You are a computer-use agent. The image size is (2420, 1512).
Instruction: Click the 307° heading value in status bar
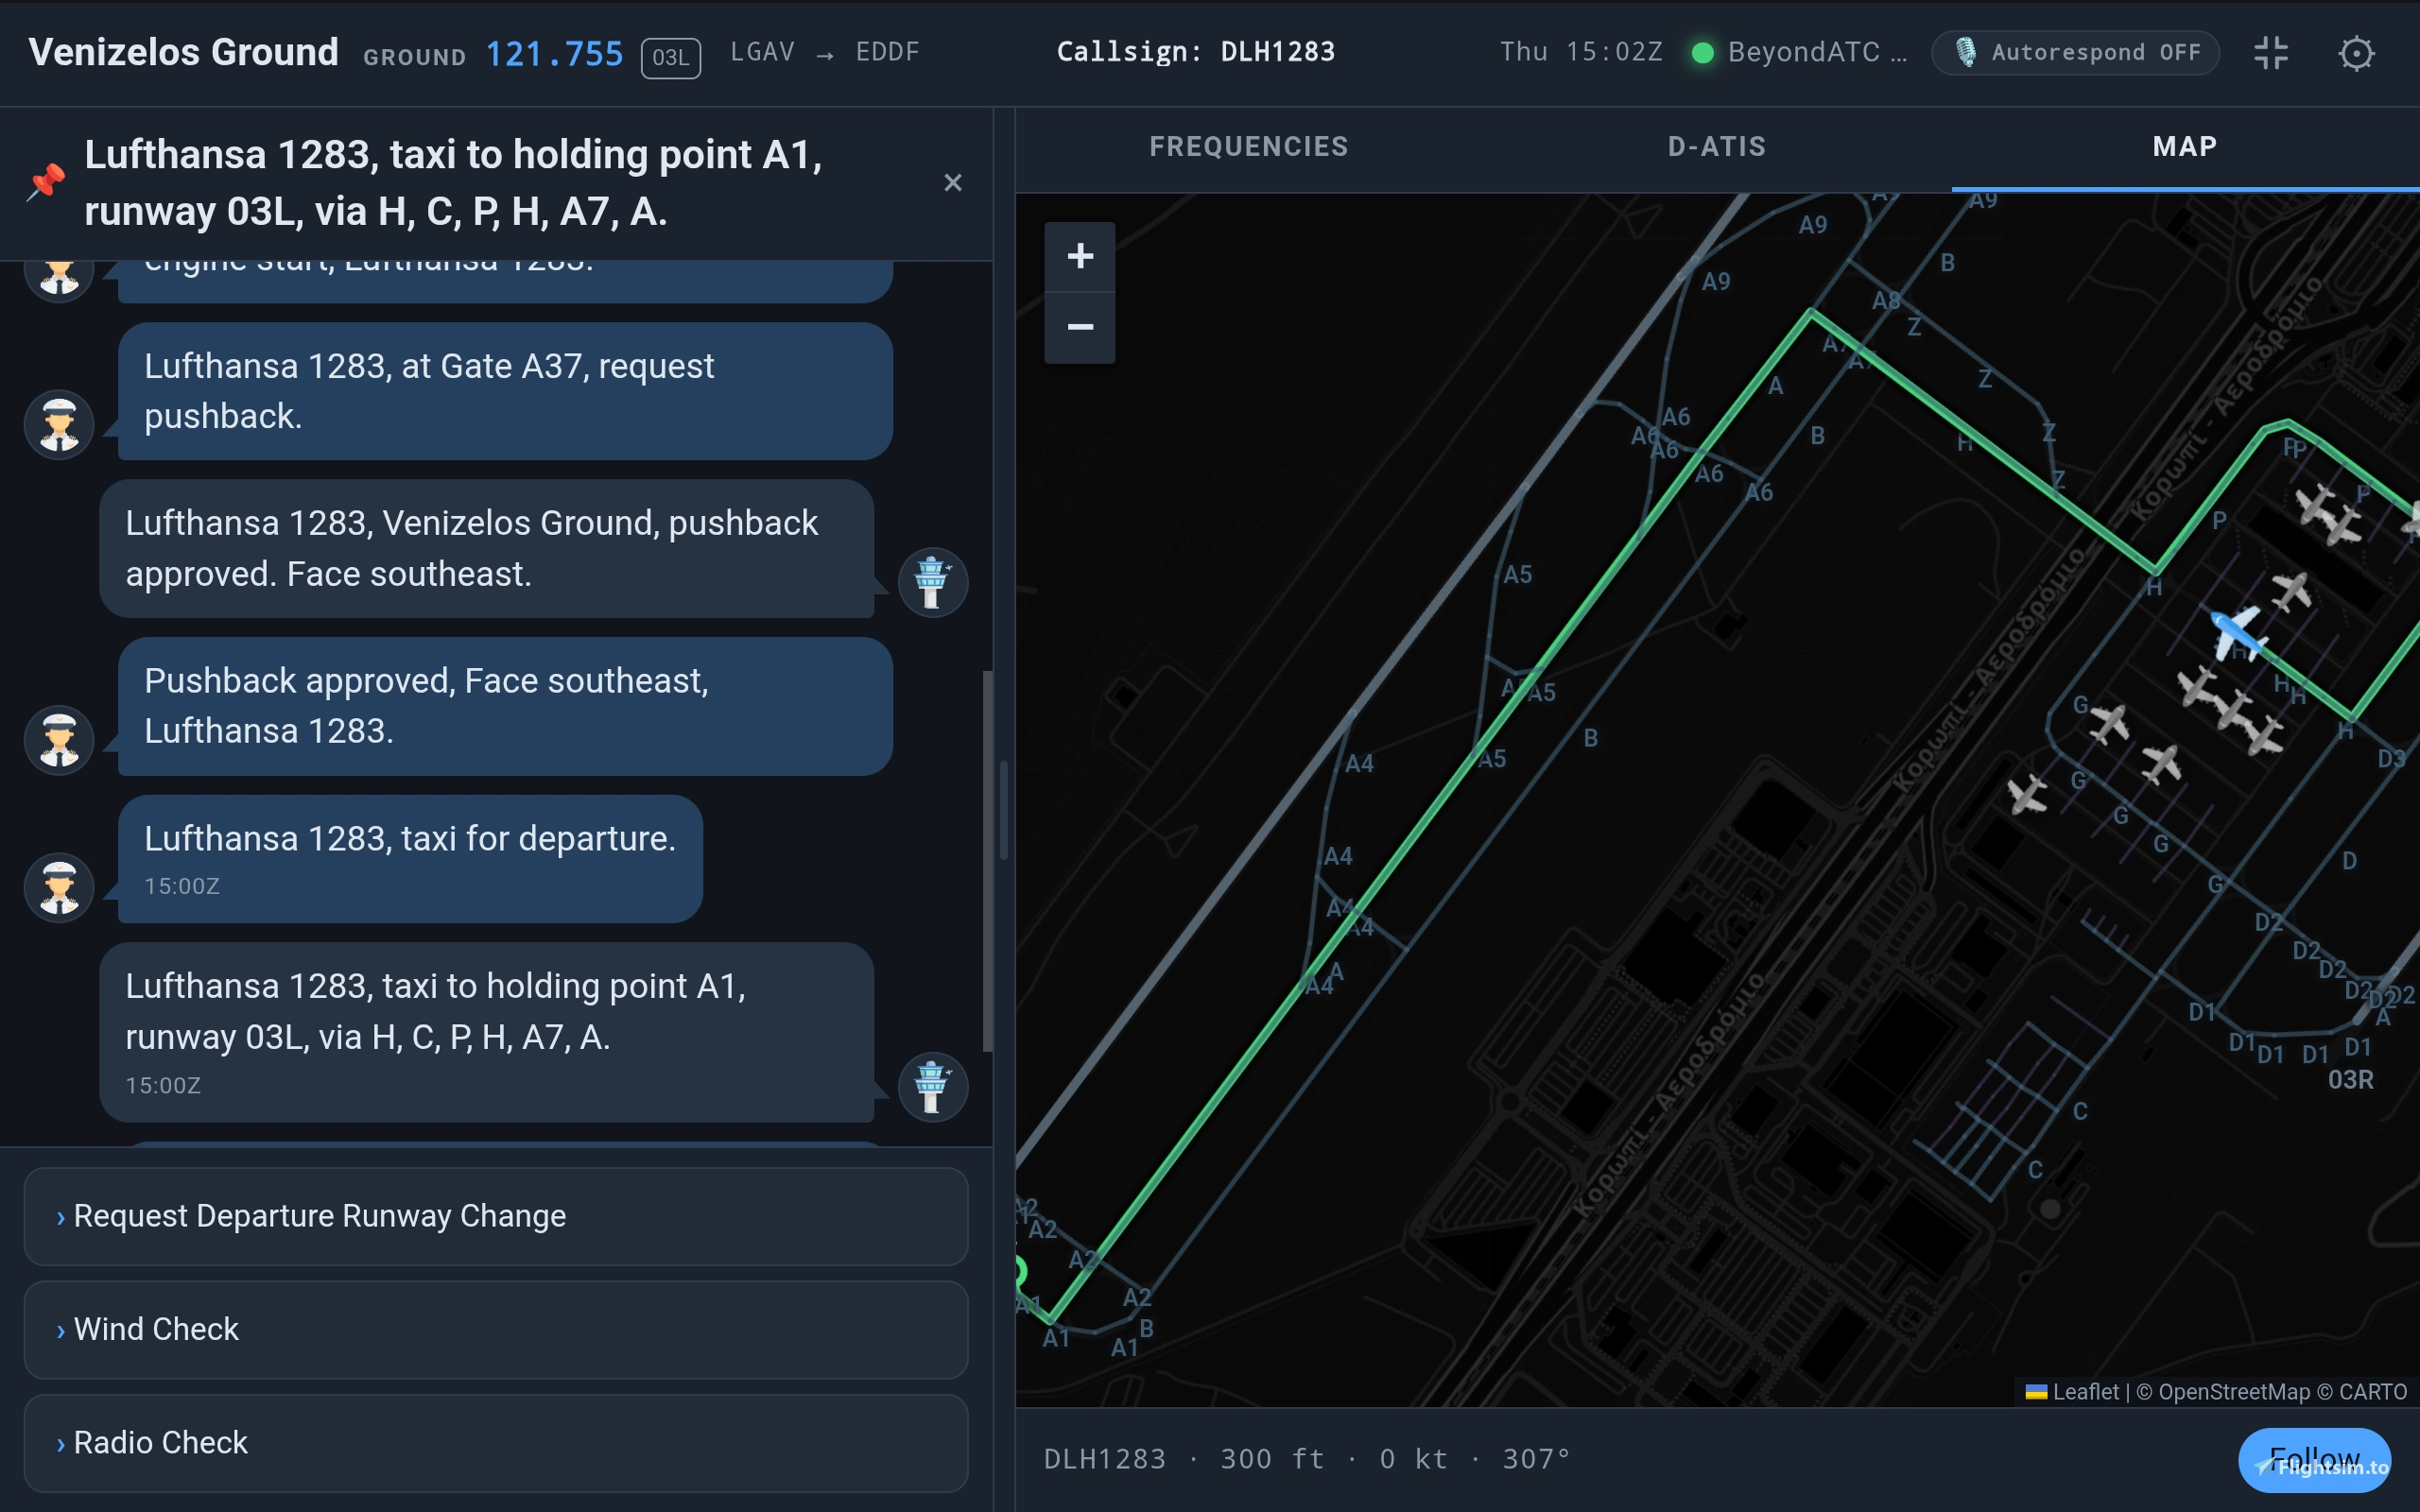[1536, 1459]
